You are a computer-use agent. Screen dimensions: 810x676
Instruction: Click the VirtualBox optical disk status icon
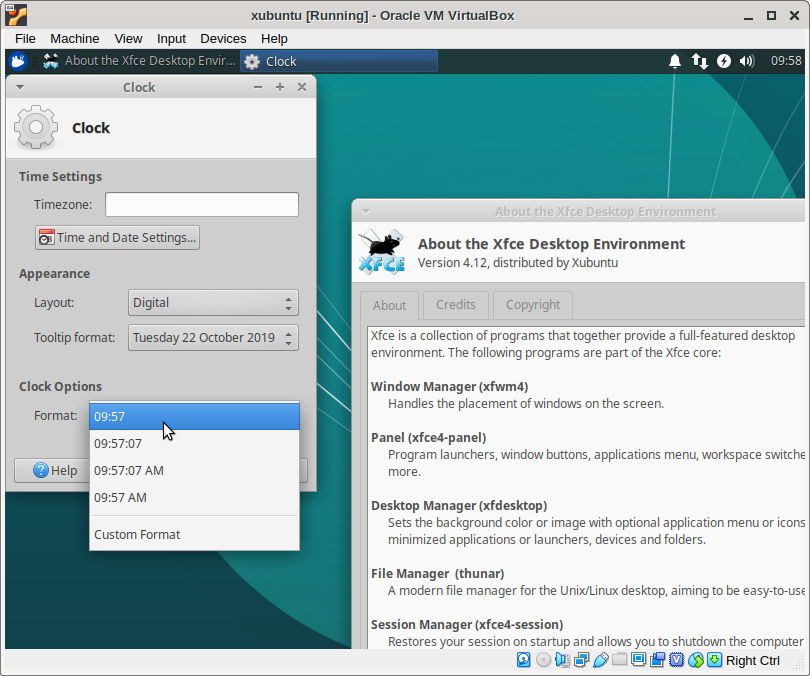543,660
